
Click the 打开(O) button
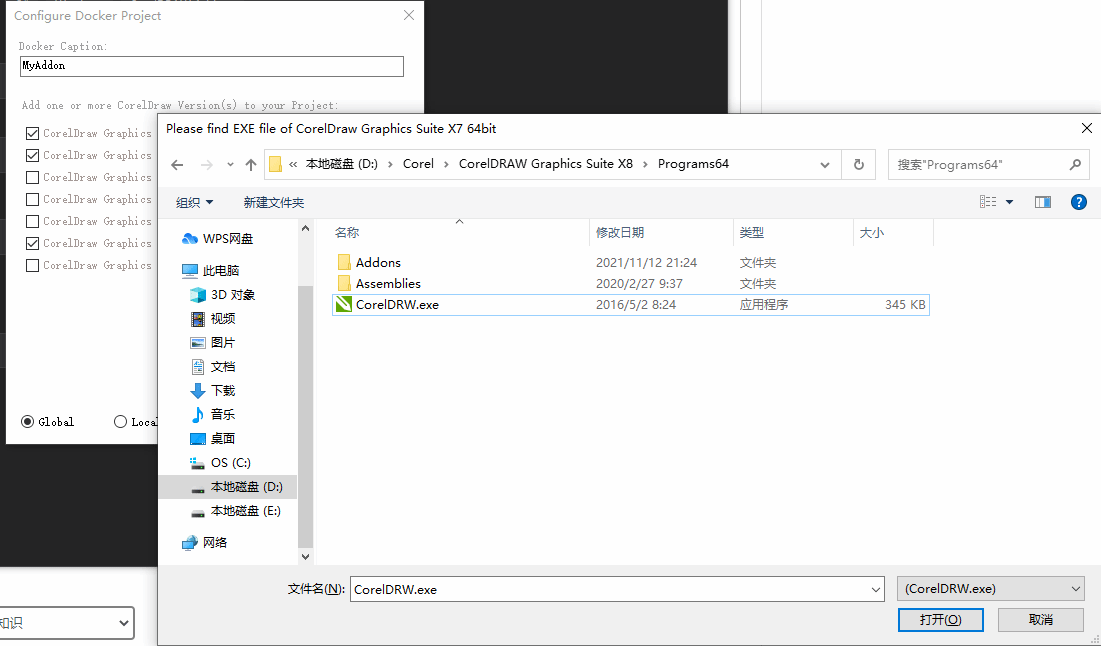[x=940, y=620]
